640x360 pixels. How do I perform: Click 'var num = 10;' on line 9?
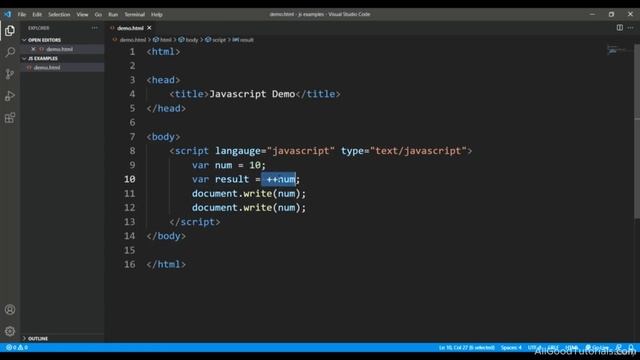click(x=229, y=165)
